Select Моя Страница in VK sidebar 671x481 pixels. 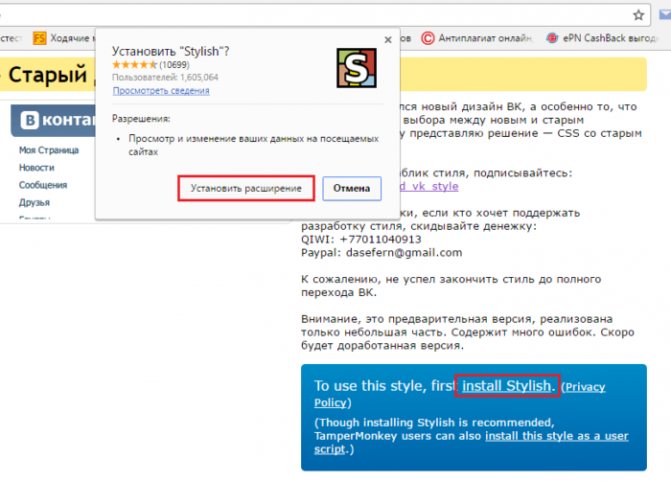[x=49, y=150]
